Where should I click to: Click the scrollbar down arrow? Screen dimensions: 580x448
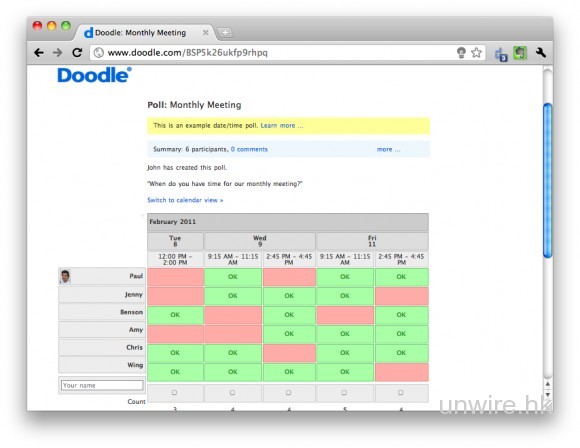coord(547,395)
